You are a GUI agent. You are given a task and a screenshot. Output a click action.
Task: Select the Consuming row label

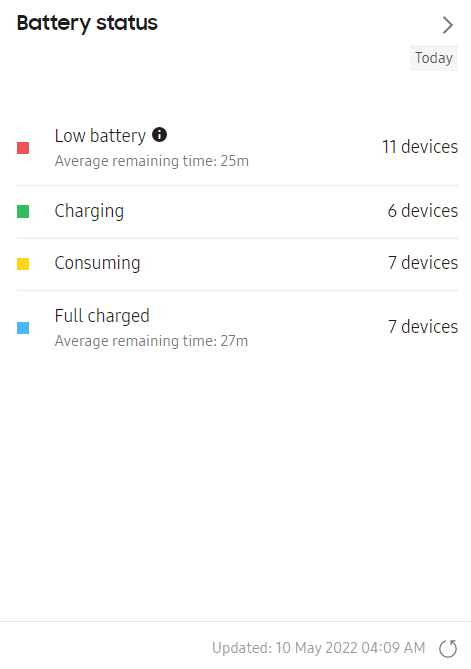(97, 264)
